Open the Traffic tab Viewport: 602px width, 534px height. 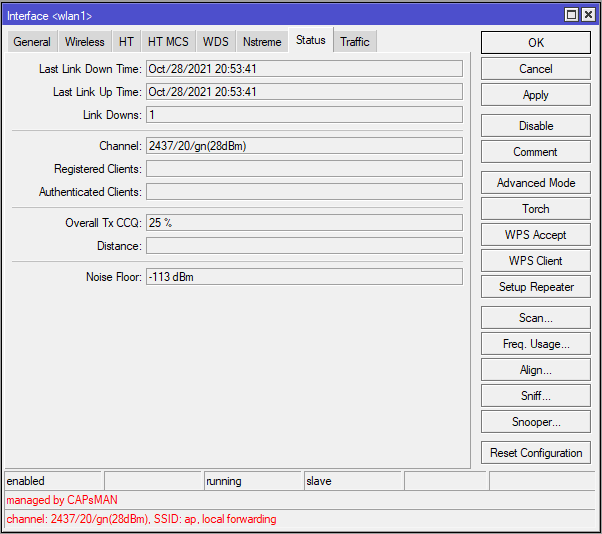coord(355,41)
